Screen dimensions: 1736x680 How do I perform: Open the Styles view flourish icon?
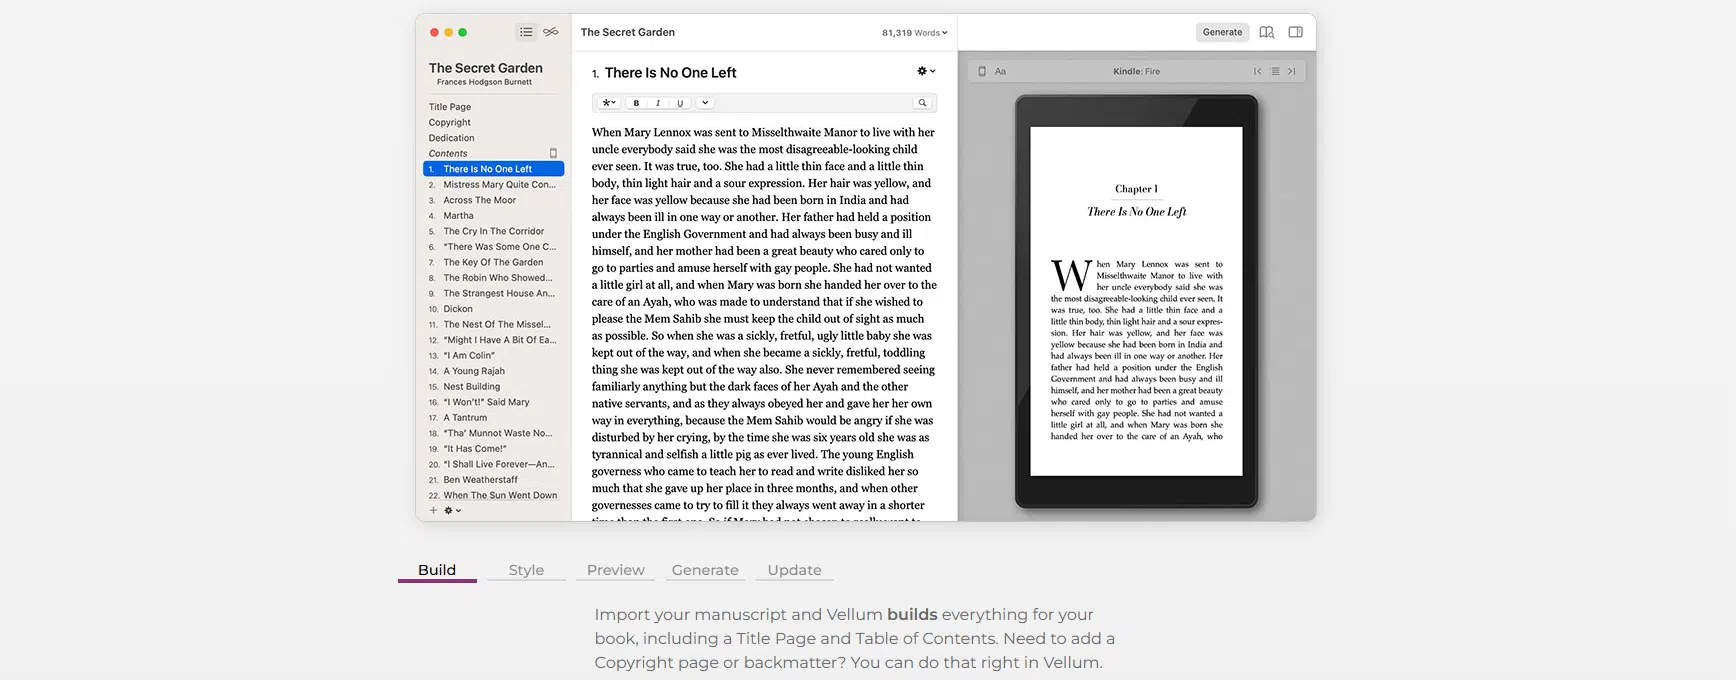click(551, 32)
